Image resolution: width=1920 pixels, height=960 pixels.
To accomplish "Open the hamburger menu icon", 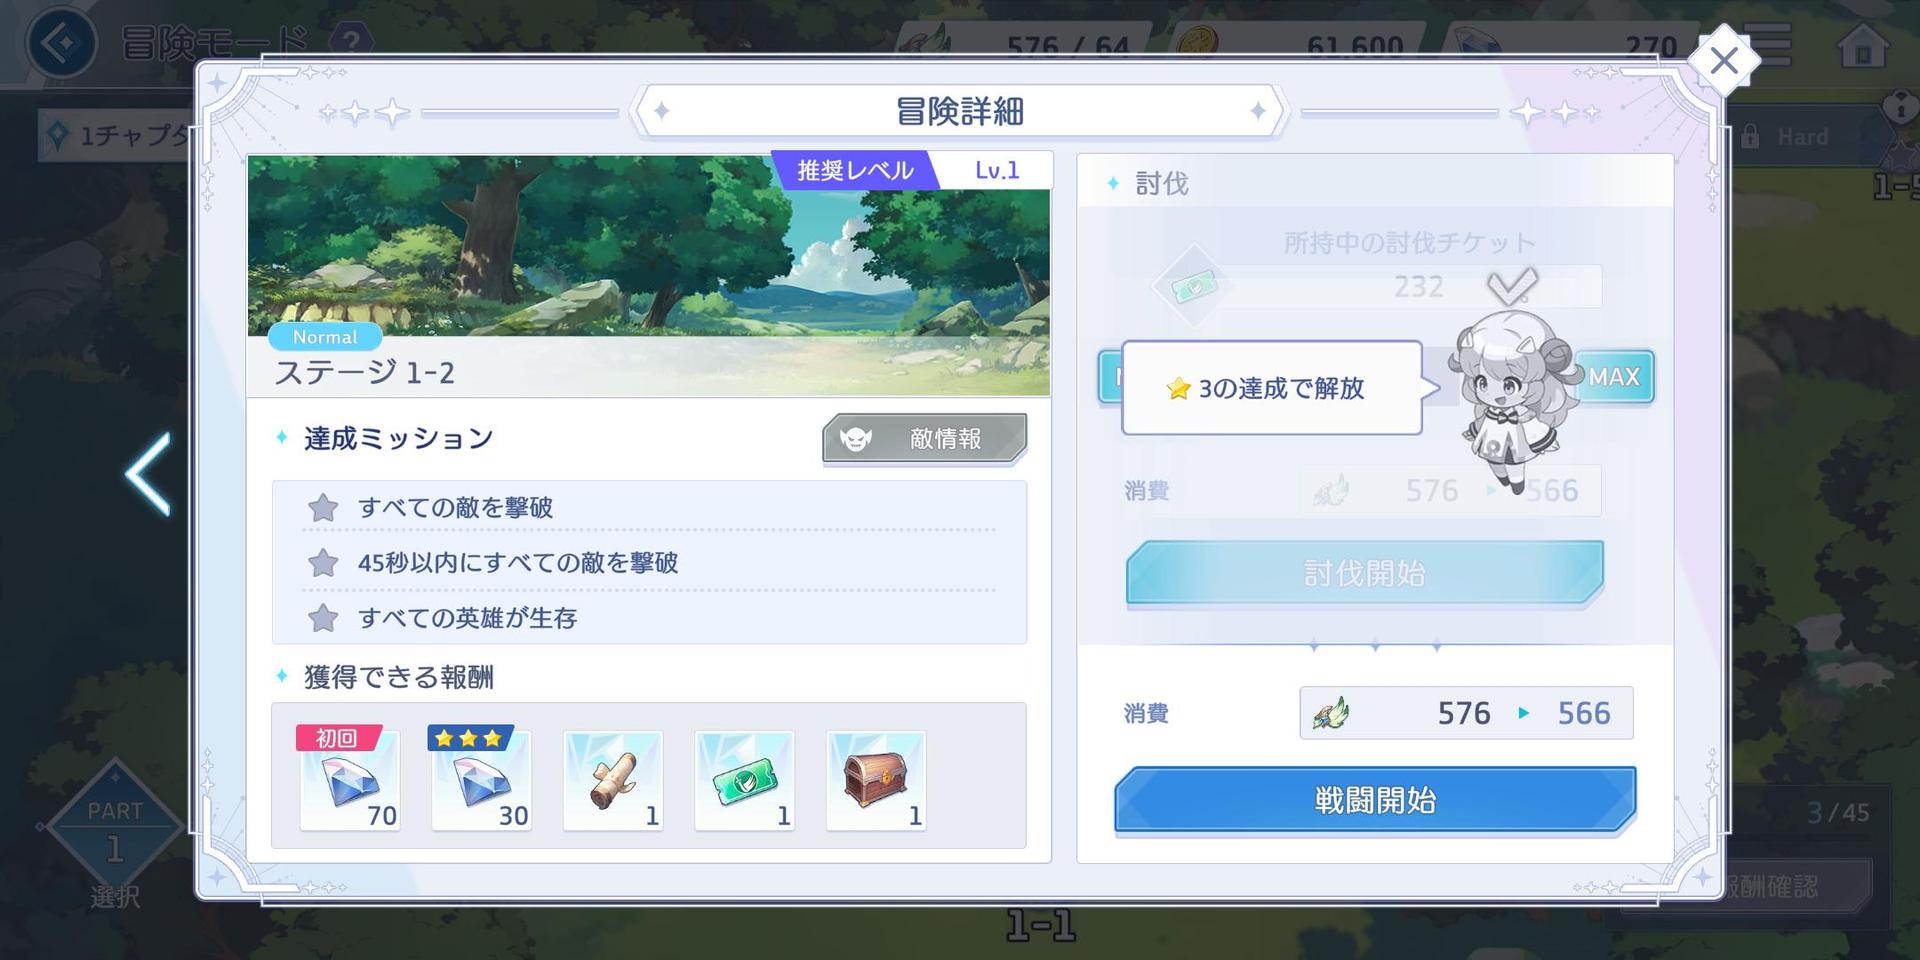I will click(x=1772, y=45).
